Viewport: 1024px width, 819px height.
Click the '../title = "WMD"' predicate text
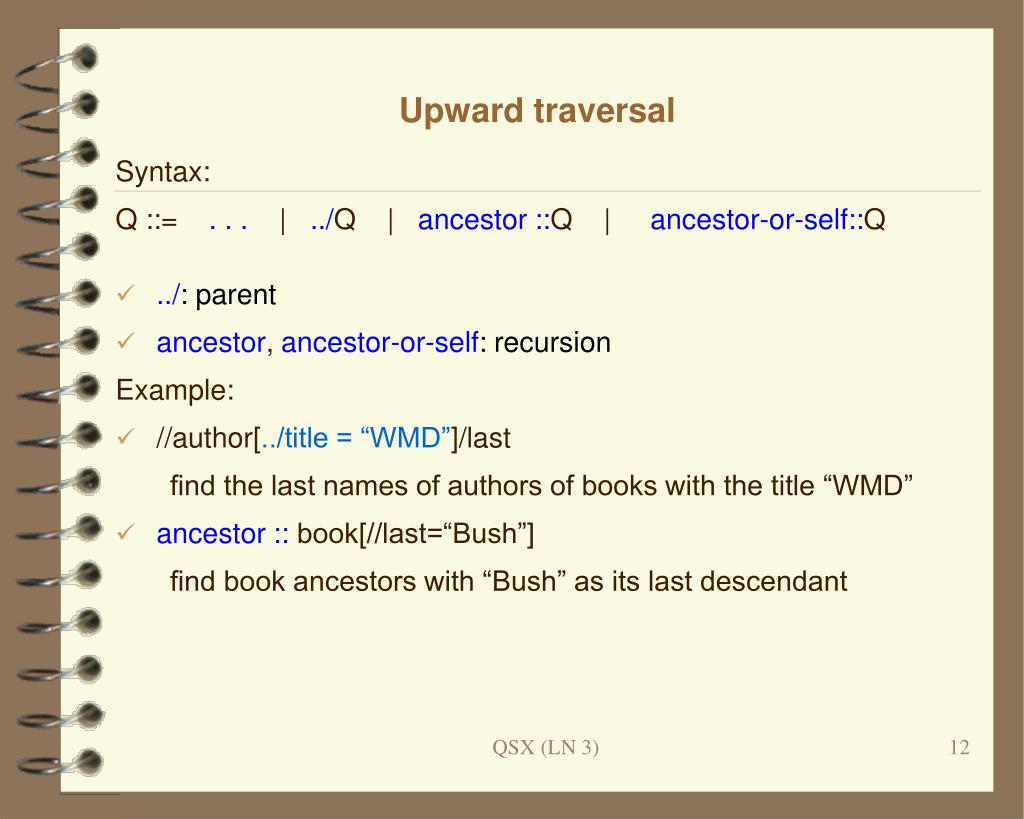point(355,438)
